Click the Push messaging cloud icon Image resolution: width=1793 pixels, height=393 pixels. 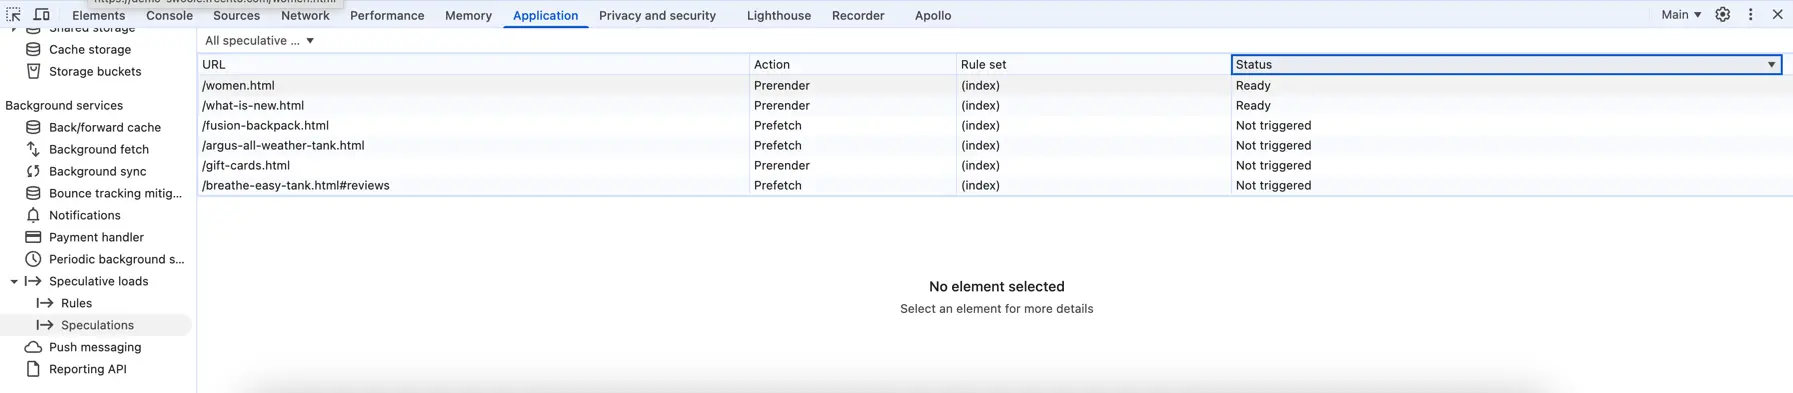[33, 347]
